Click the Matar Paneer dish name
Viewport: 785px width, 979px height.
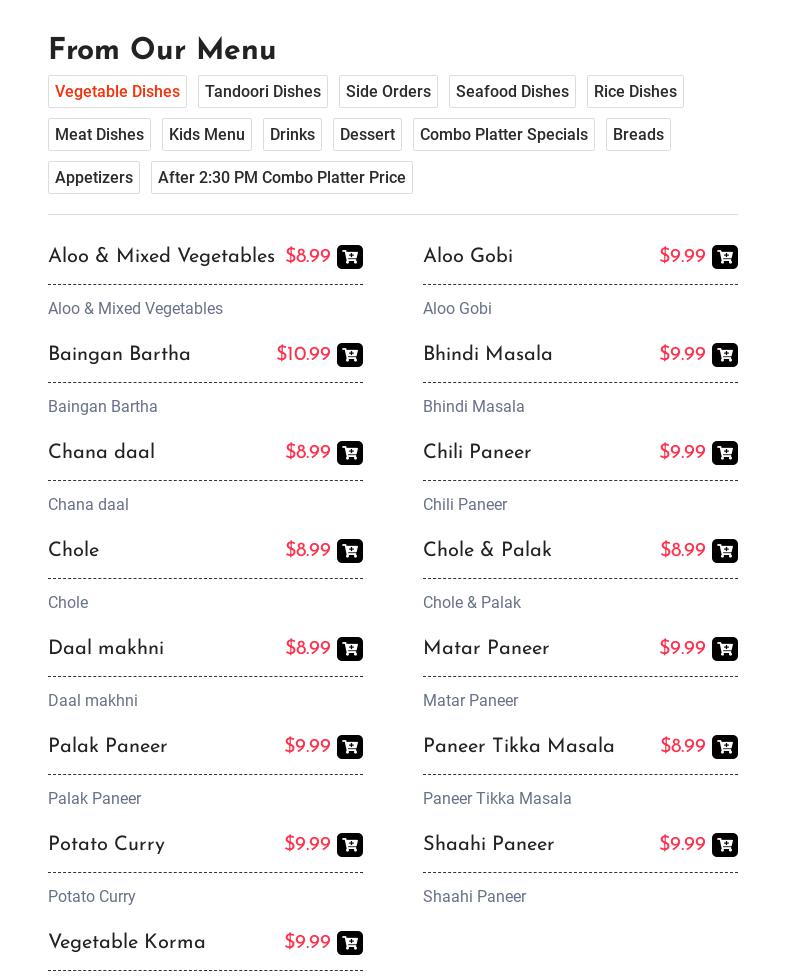coord(486,649)
